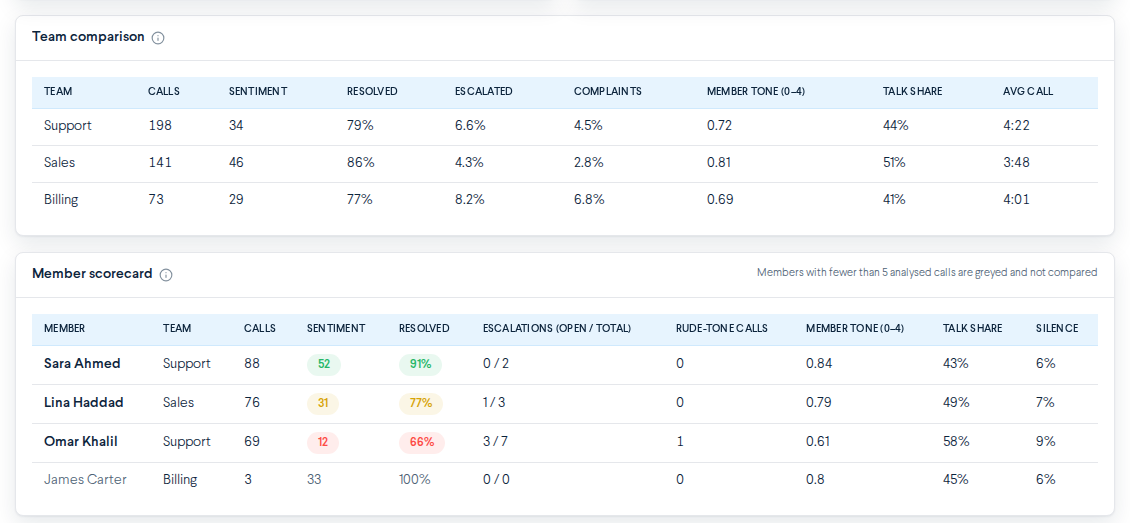Viewport: 1130px width, 523px height.
Task: Click the TEAM header in Team comparison
Action: [58, 91]
